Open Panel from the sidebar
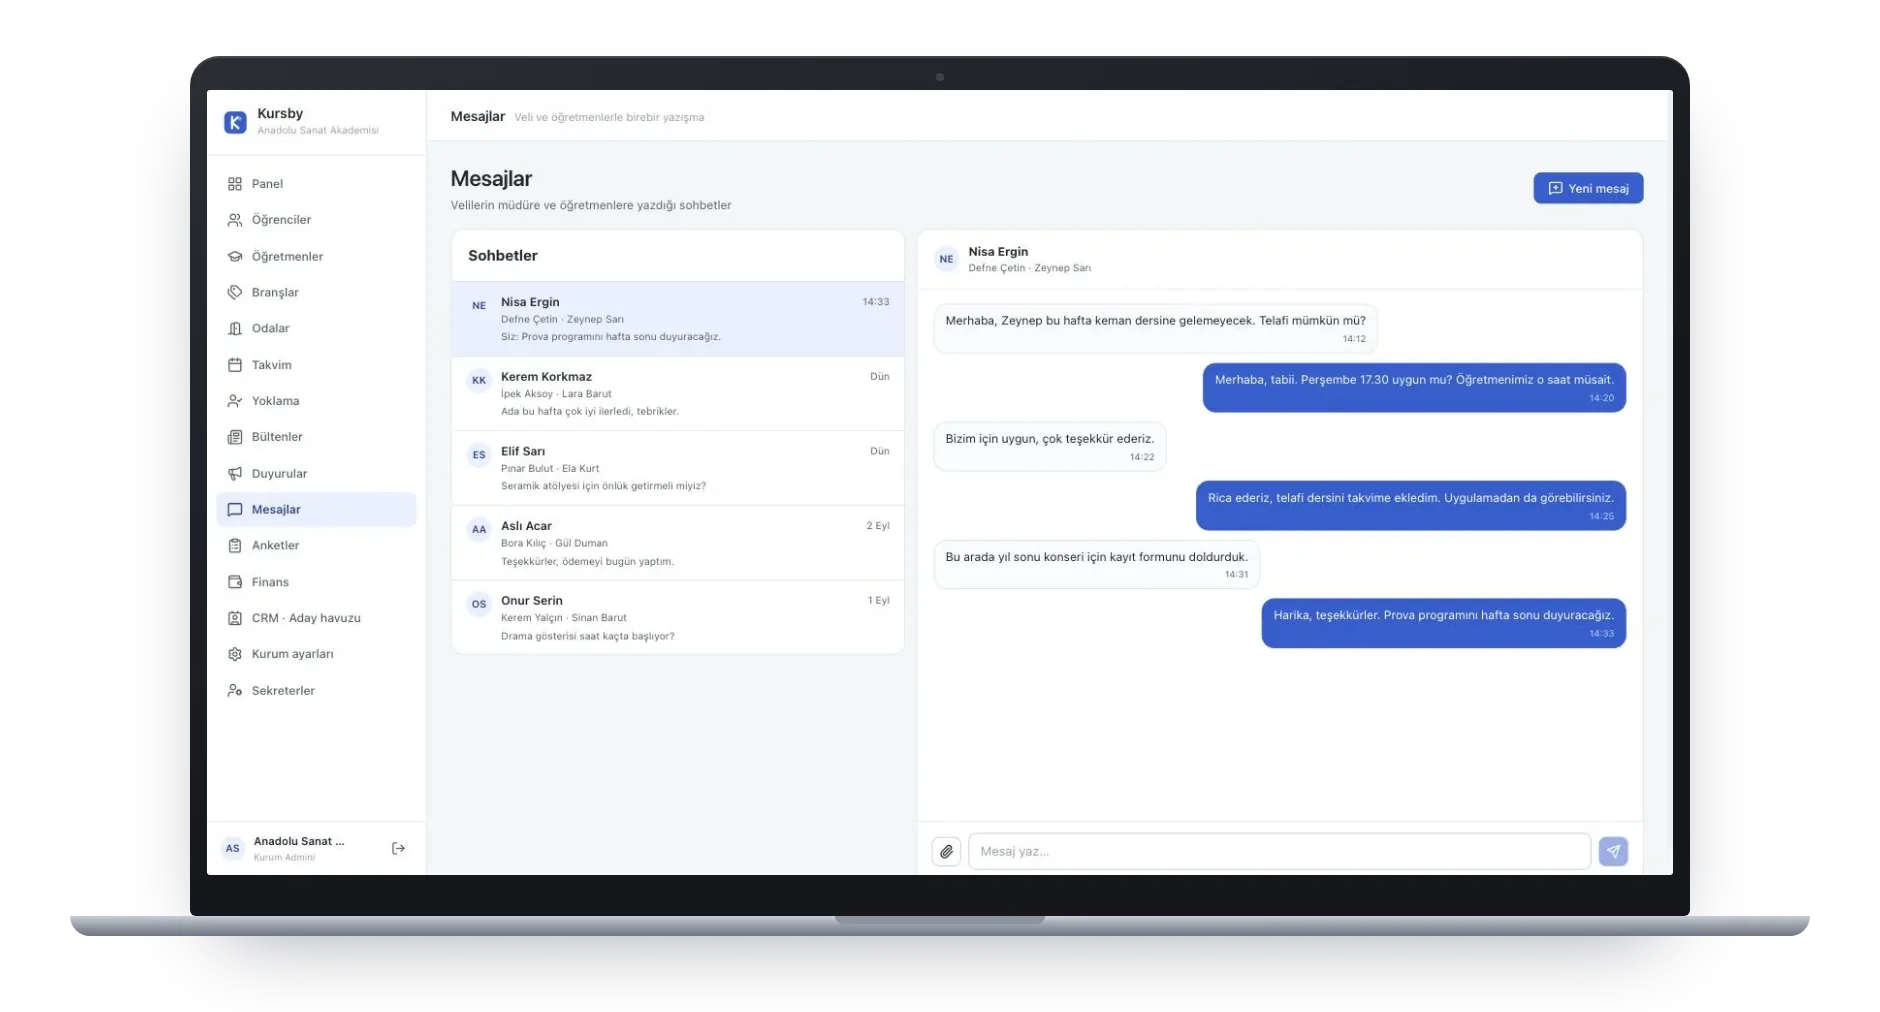Viewport: 1880px width, 1012px height. coord(316,184)
